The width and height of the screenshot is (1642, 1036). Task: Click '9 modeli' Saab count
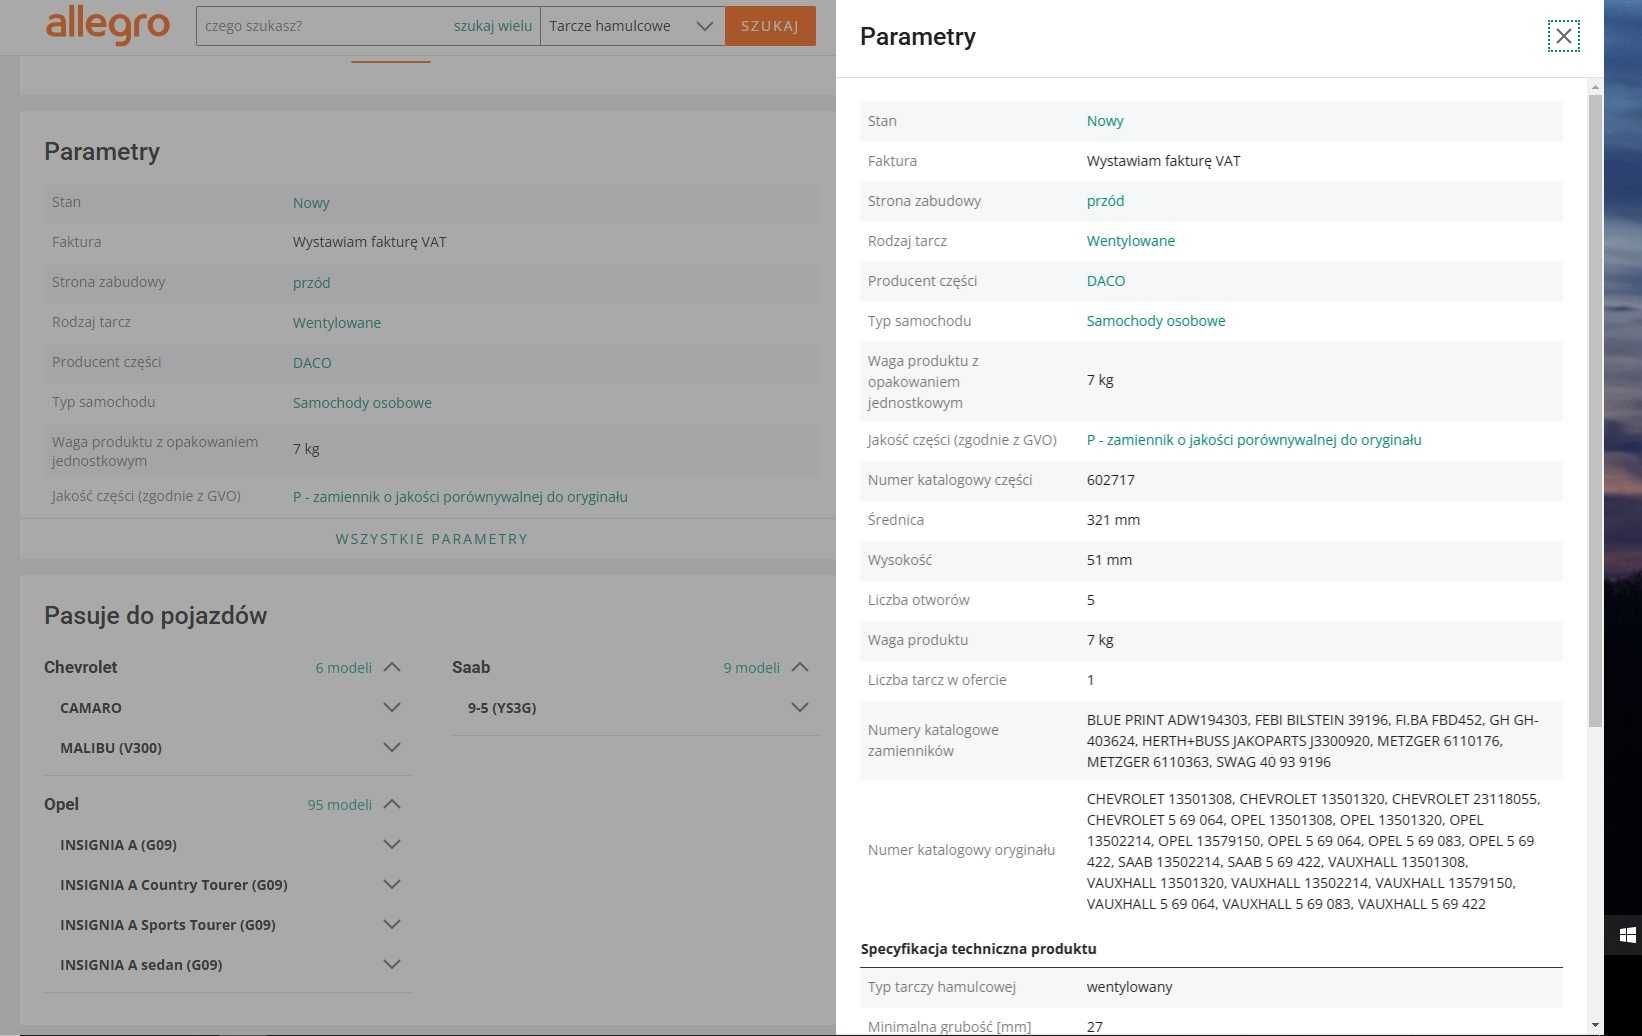(751, 668)
